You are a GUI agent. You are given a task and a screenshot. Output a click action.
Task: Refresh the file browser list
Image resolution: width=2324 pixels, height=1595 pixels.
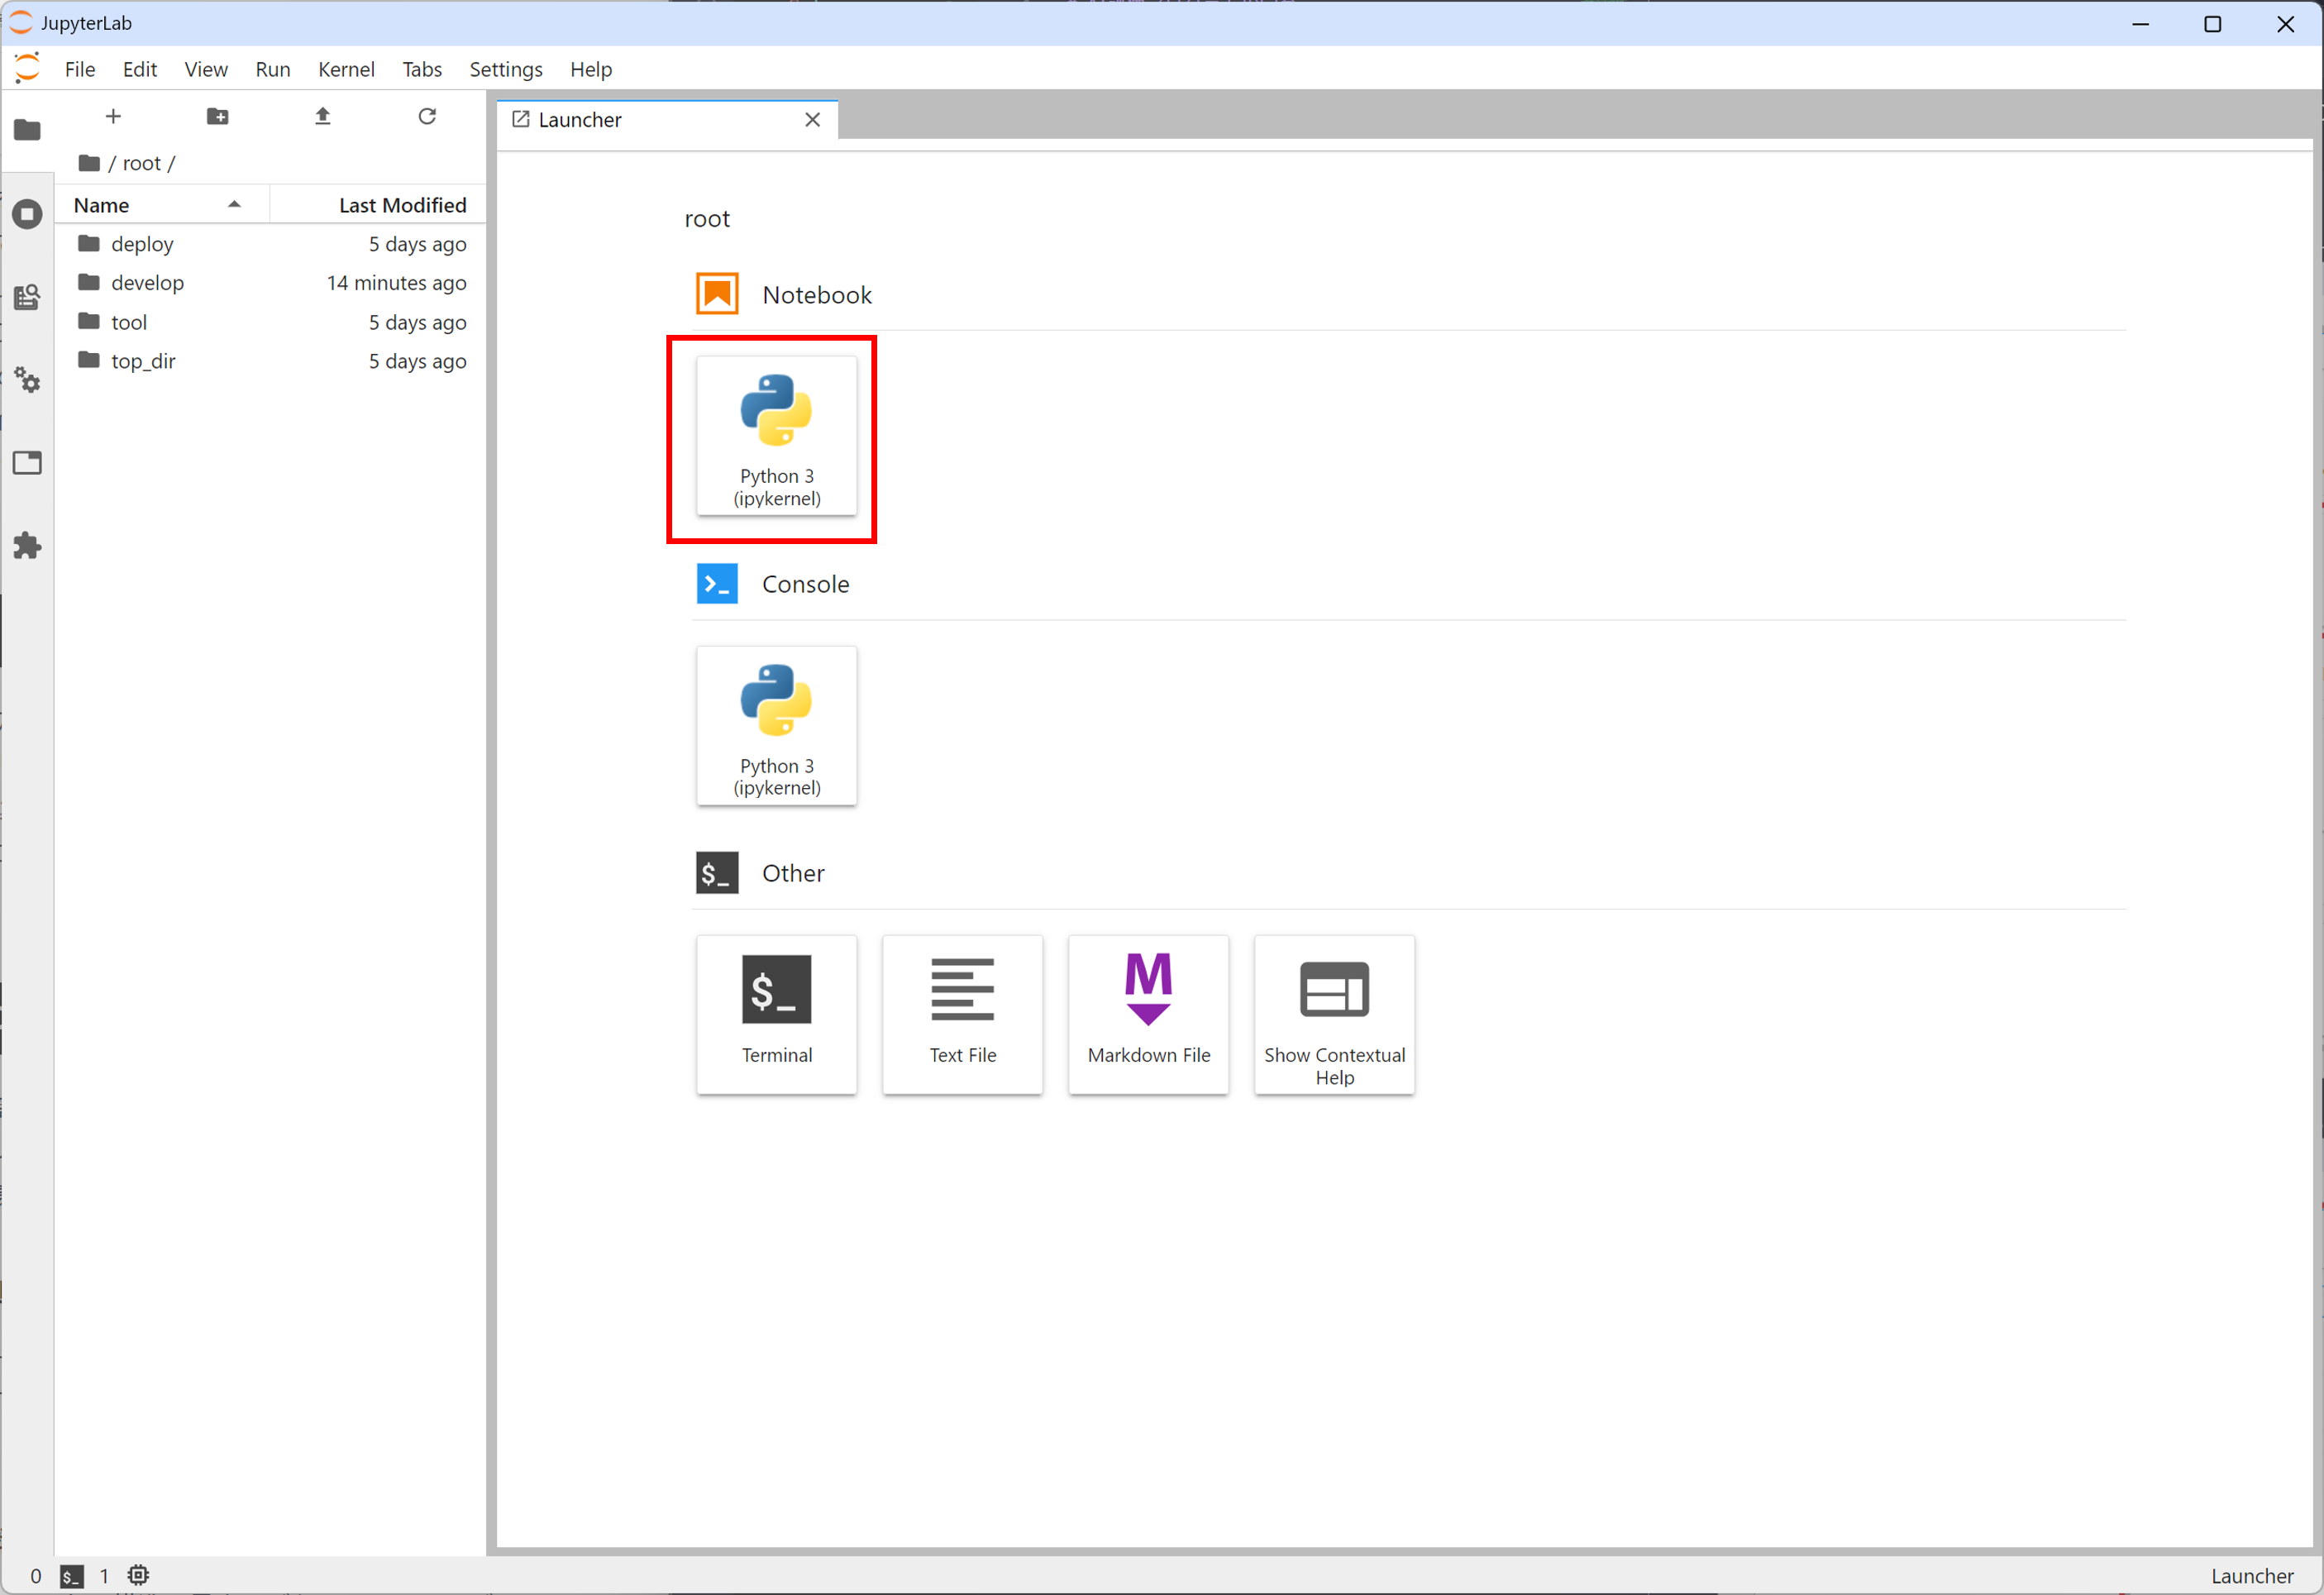point(427,116)
